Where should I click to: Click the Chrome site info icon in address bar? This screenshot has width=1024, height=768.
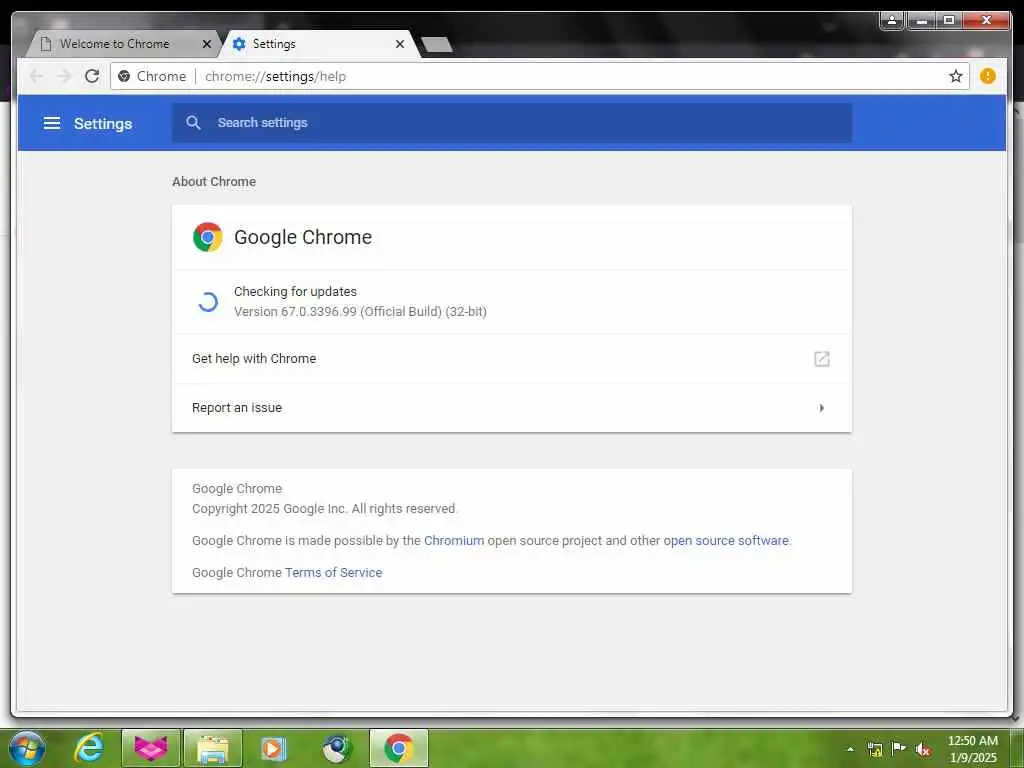pyautogui.click(x=124, y=76)
